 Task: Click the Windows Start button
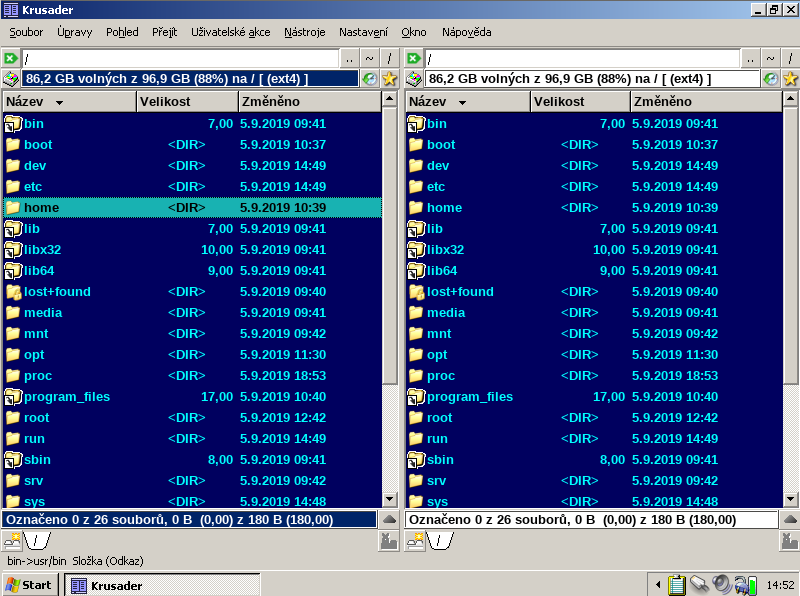30,585
